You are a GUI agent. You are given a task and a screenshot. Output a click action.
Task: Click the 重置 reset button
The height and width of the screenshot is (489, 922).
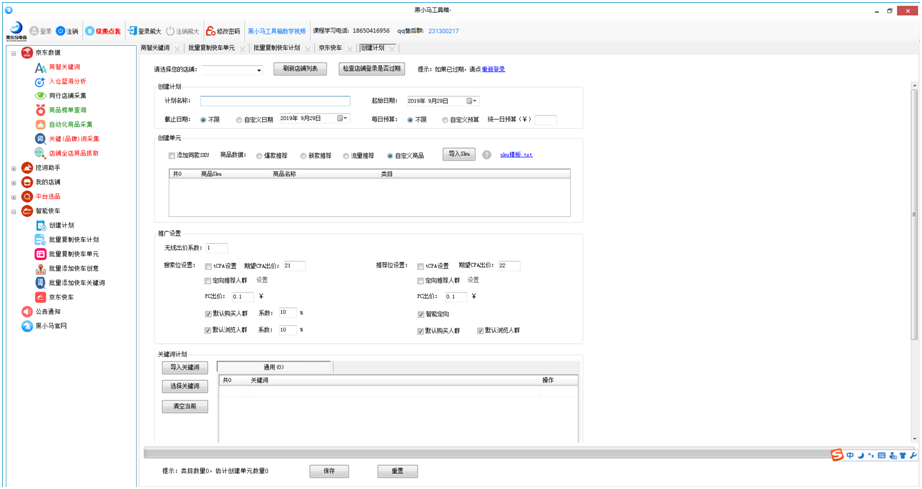tap(397, 471)
